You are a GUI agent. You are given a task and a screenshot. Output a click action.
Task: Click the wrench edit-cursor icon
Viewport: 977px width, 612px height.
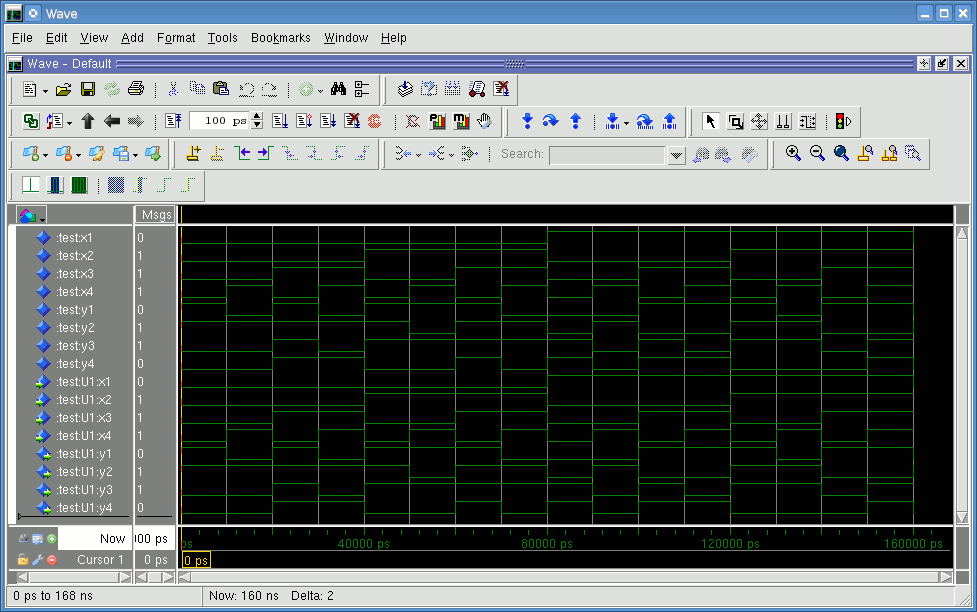37,560
